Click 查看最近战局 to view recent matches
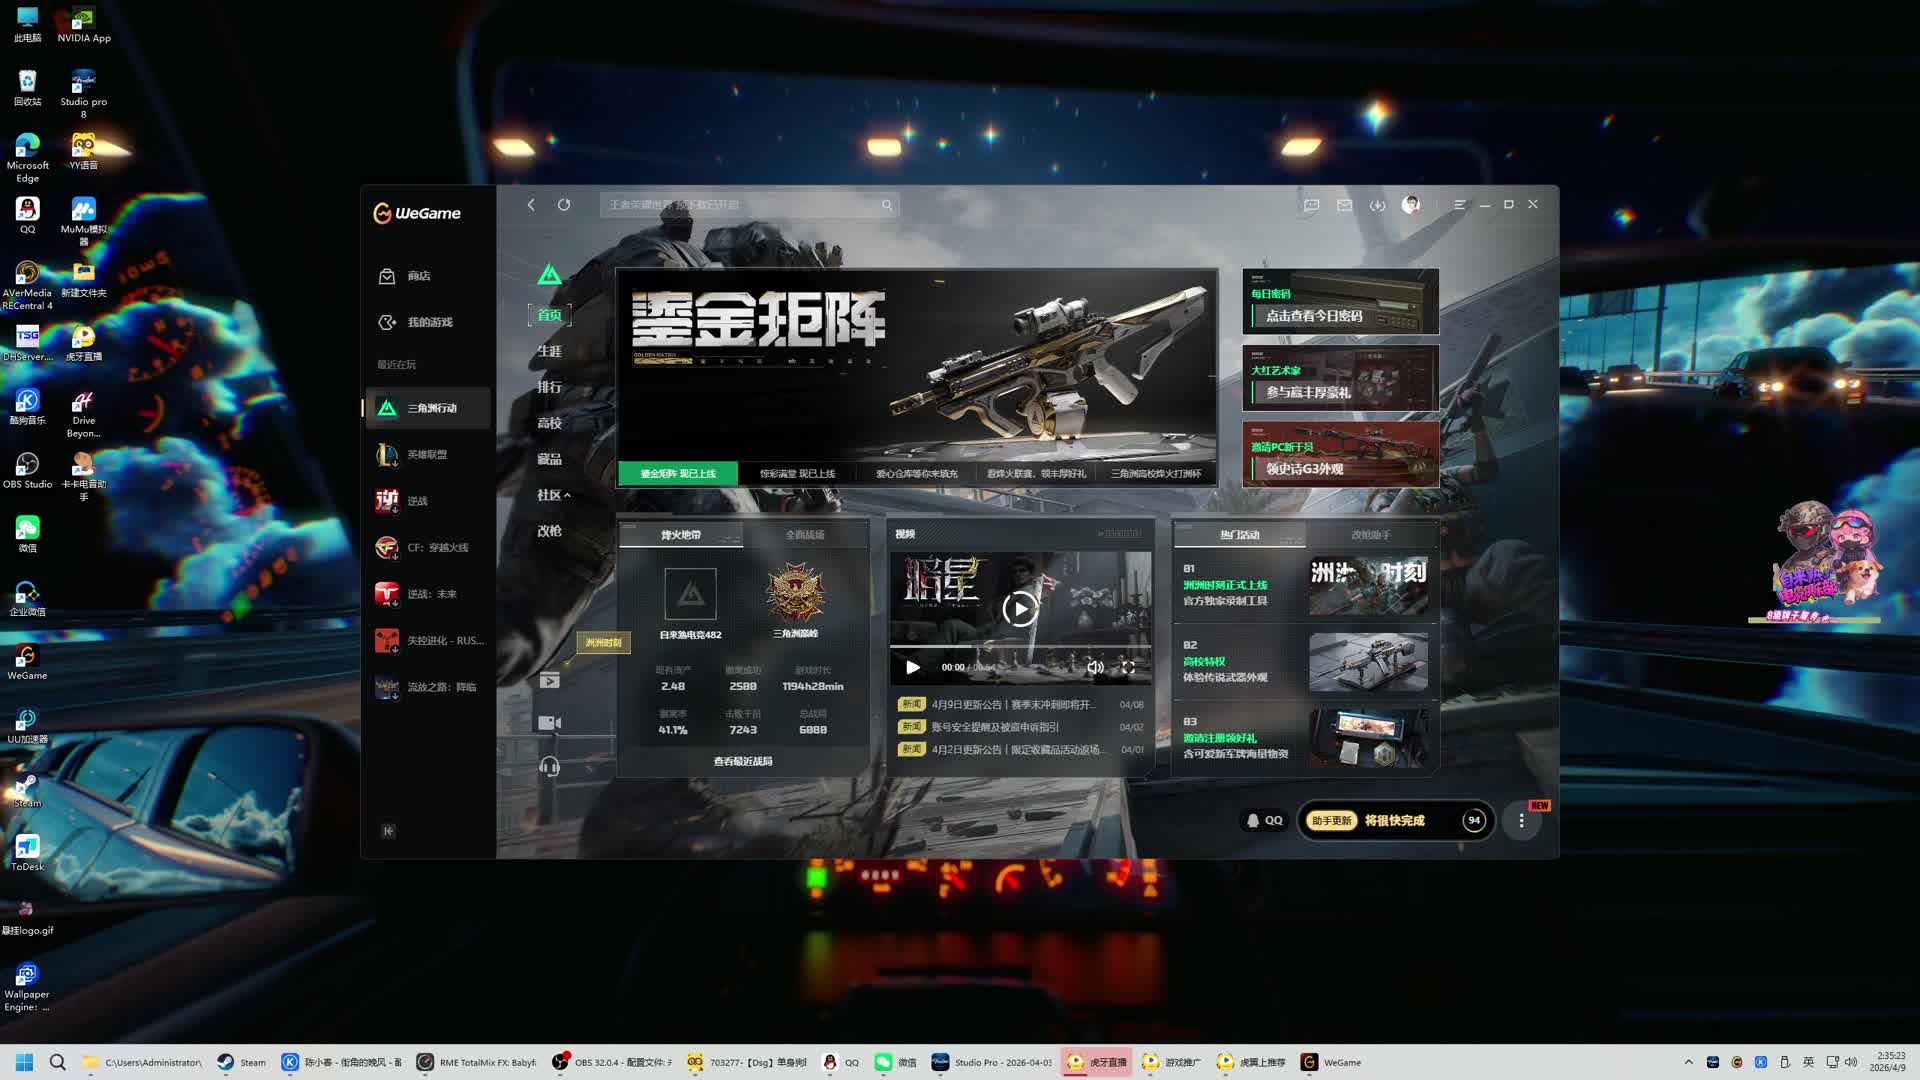 (742, 761)
